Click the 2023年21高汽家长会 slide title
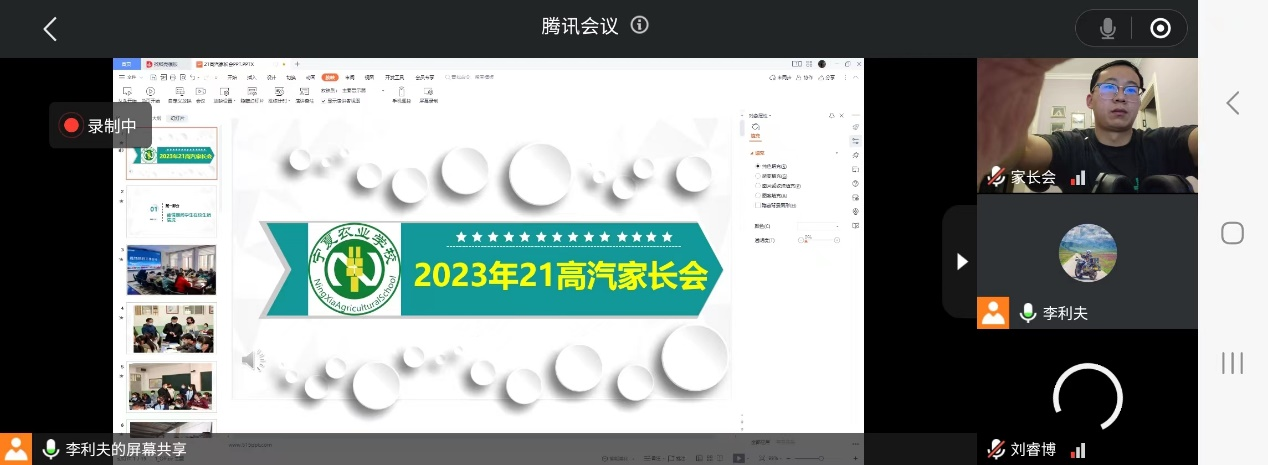Screen dimensions: 1268x465 click(560, 274)
